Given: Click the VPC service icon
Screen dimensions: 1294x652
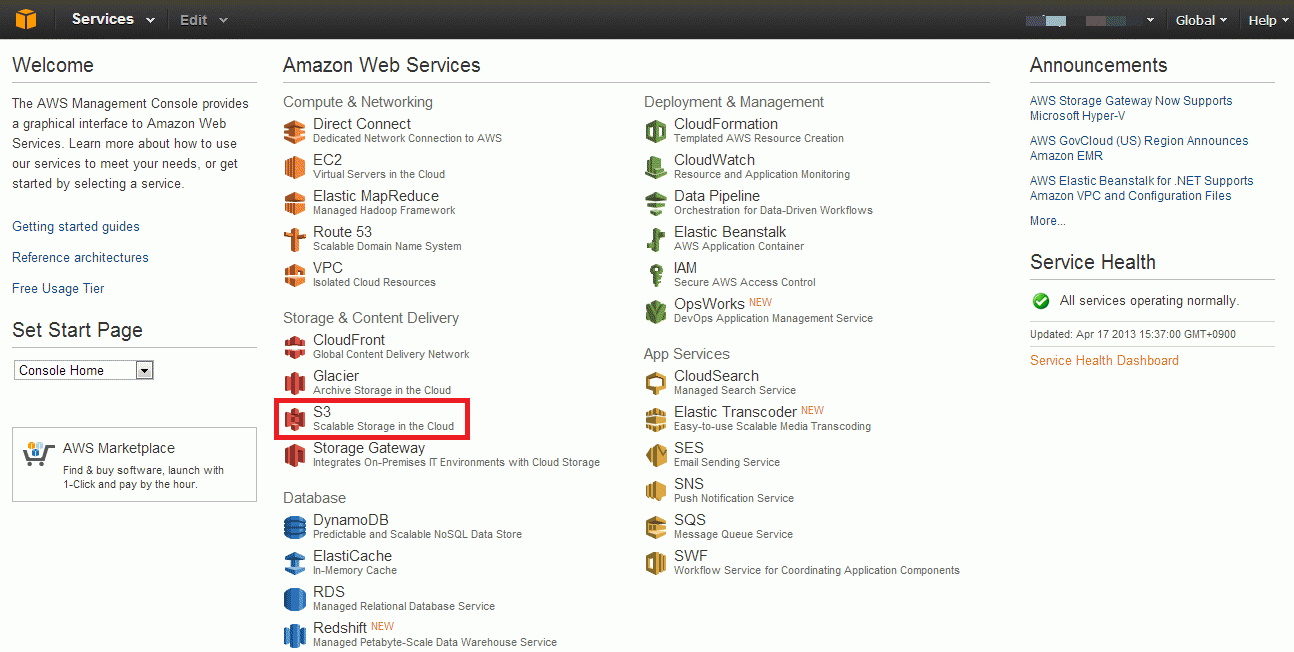Looking at the screenshot, I should click(294, 275).
